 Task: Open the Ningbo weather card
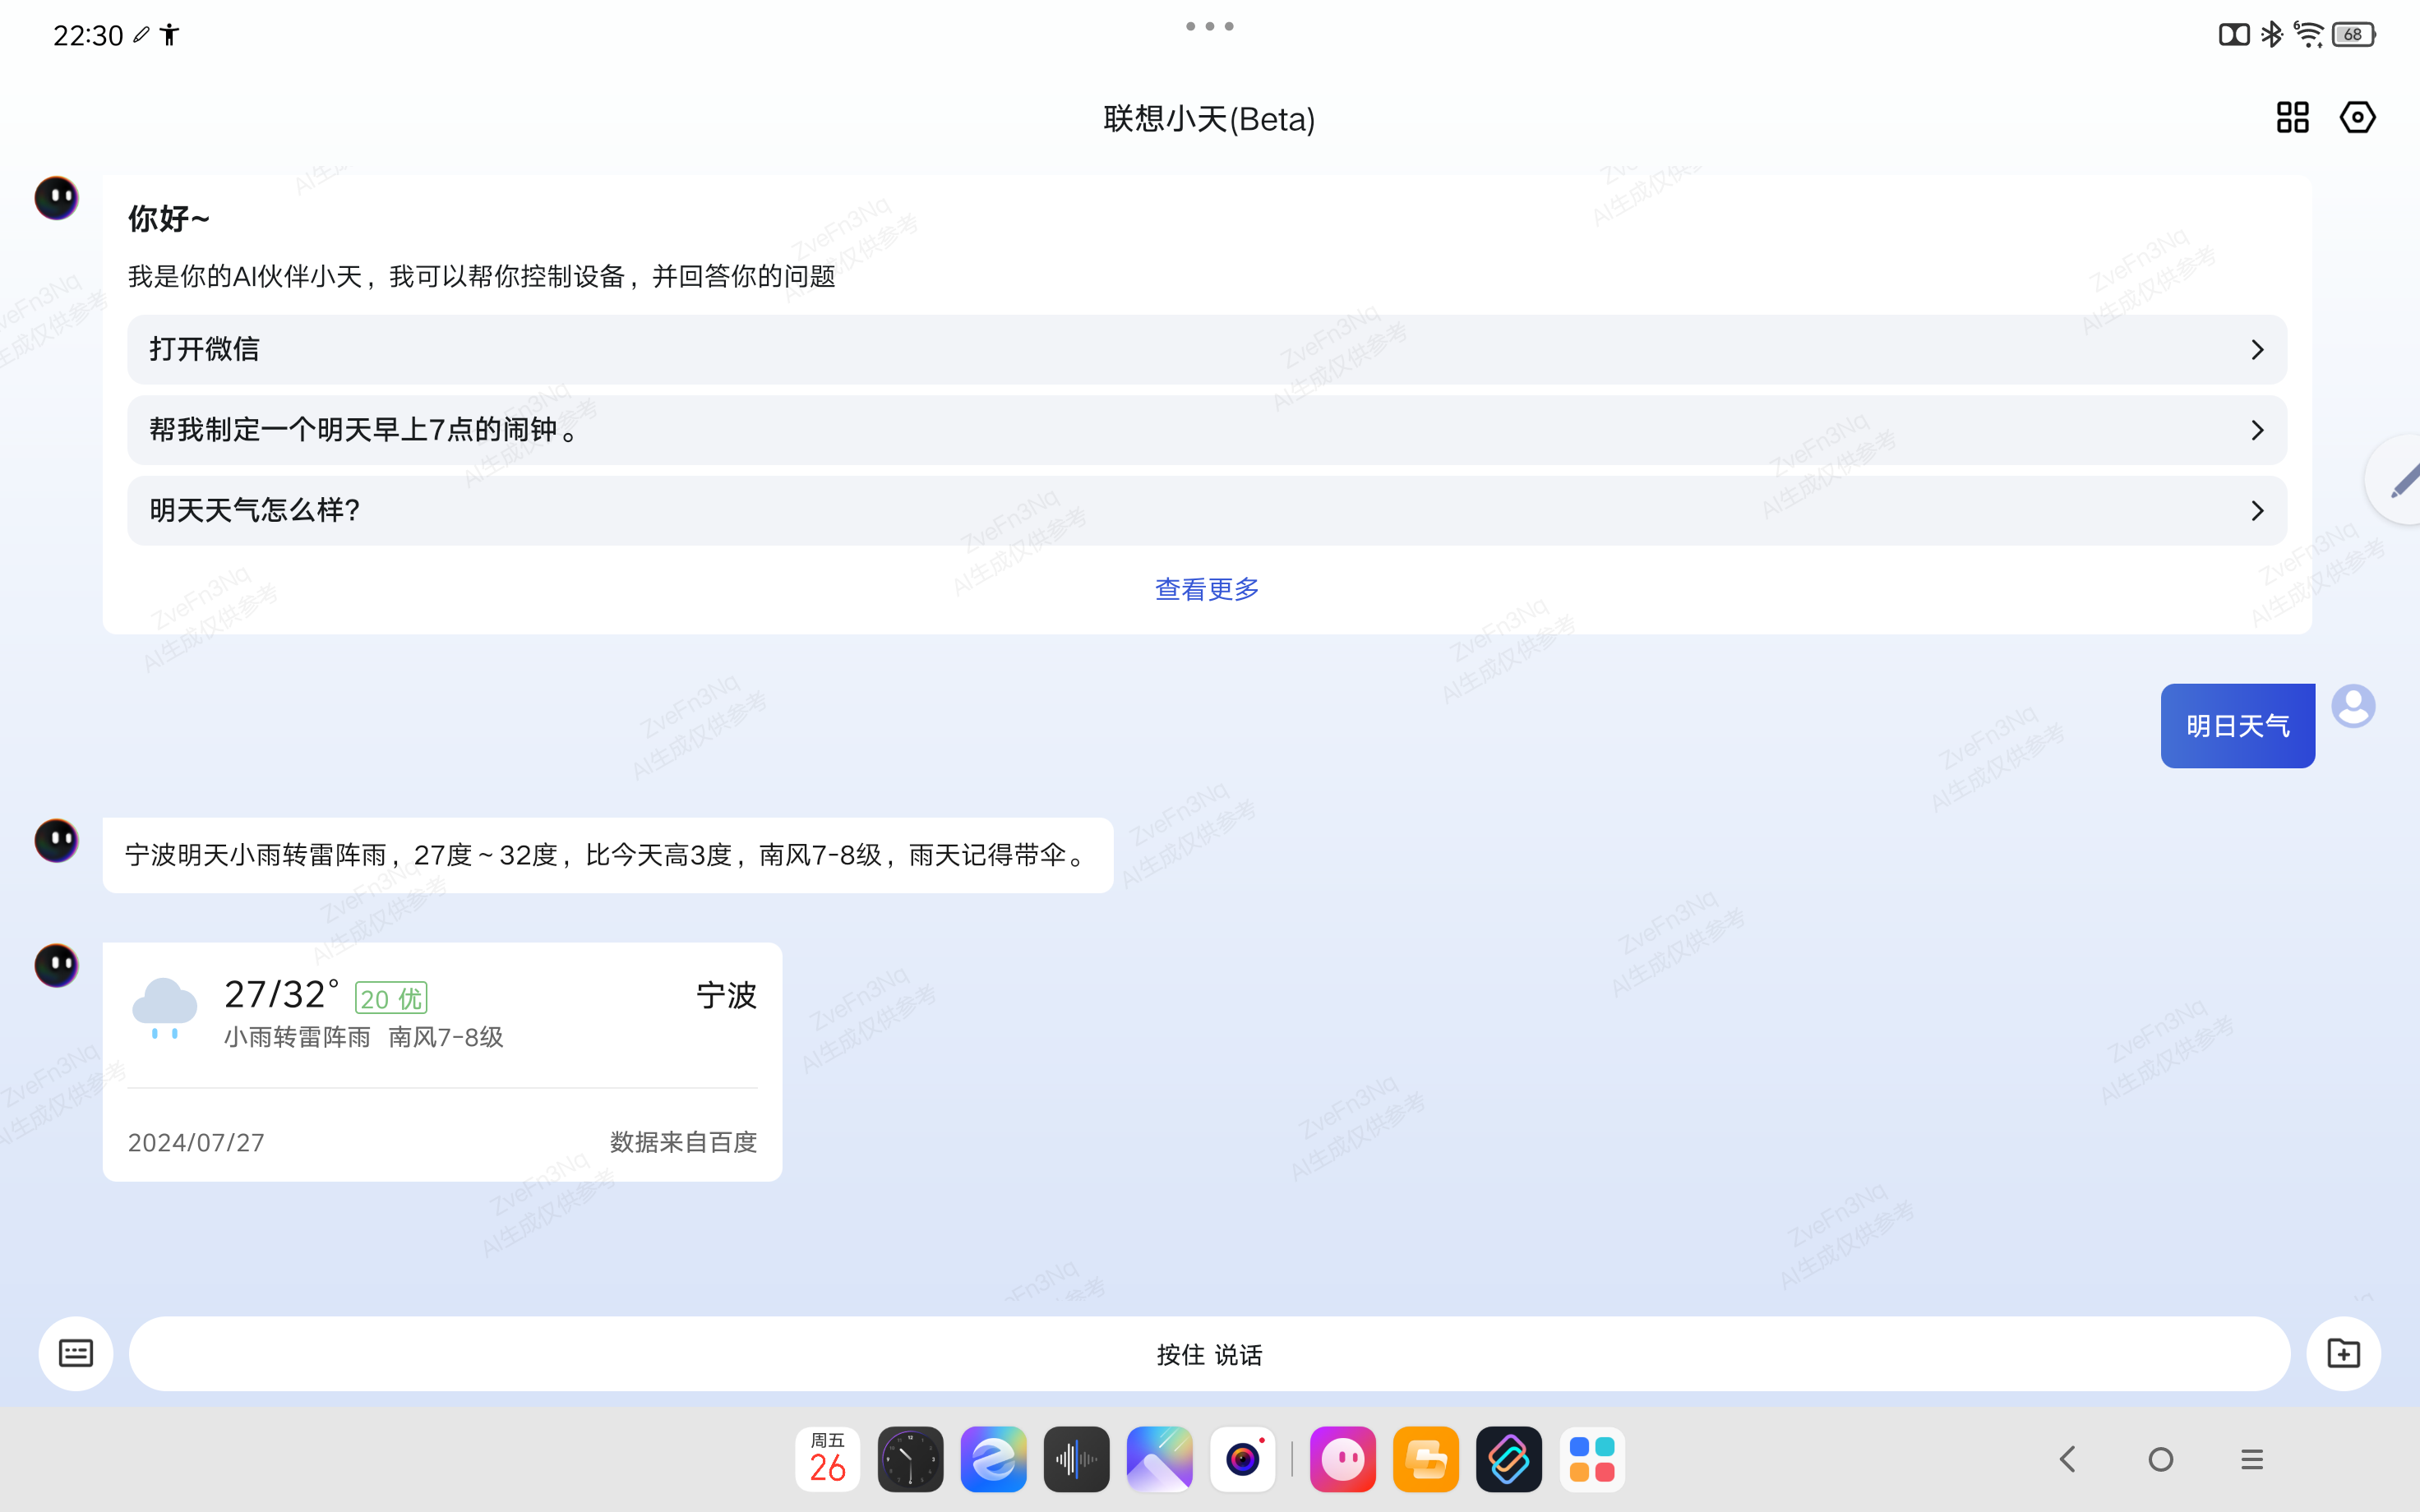442,1060
